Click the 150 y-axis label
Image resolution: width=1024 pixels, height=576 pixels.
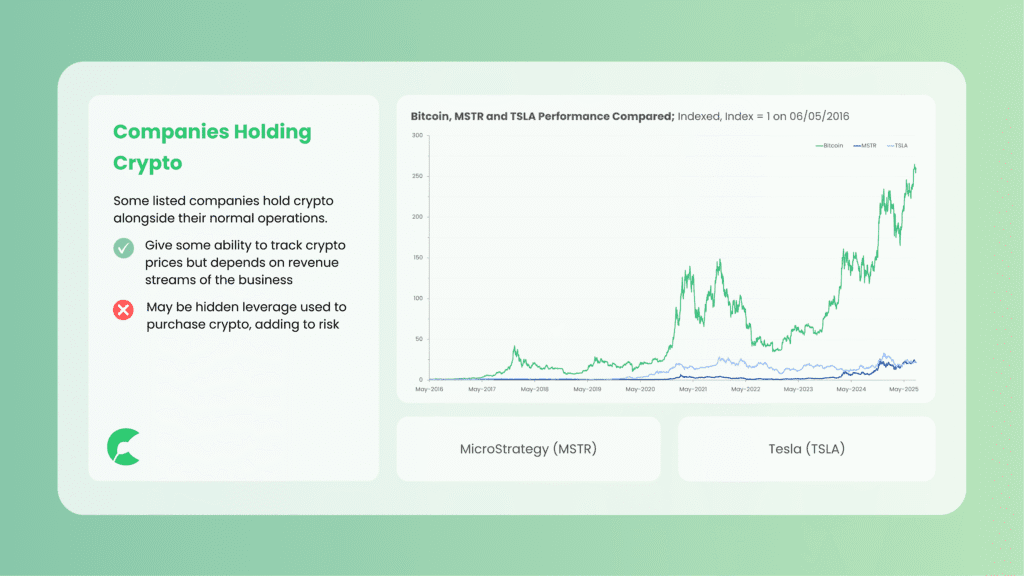[417, 257]
